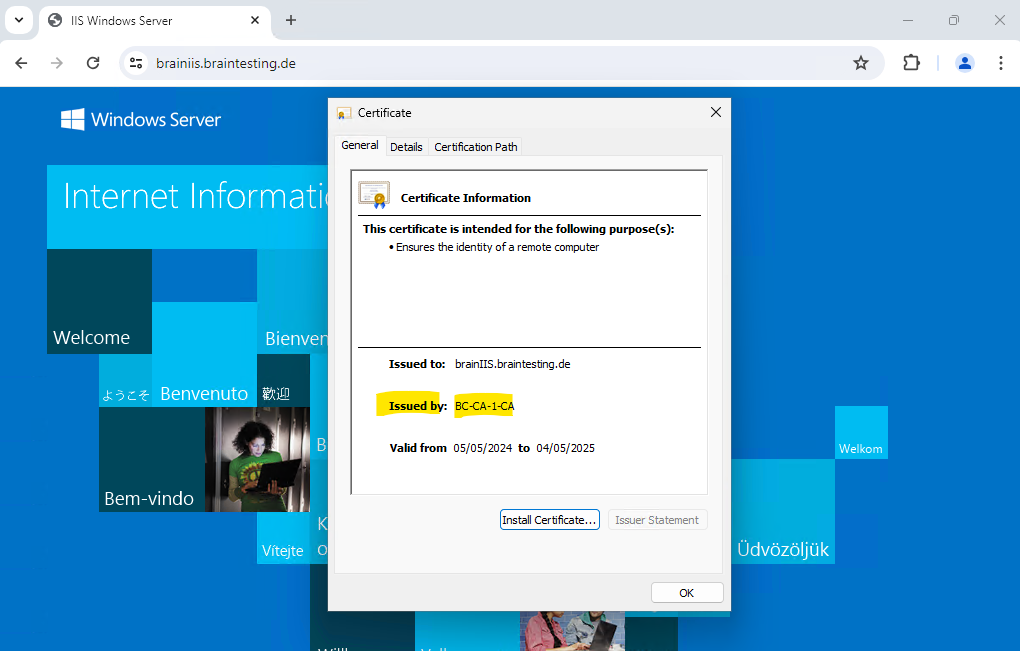Open a new browser tab
Screen dimensions: 1020x651
click(x=291, y=20)
